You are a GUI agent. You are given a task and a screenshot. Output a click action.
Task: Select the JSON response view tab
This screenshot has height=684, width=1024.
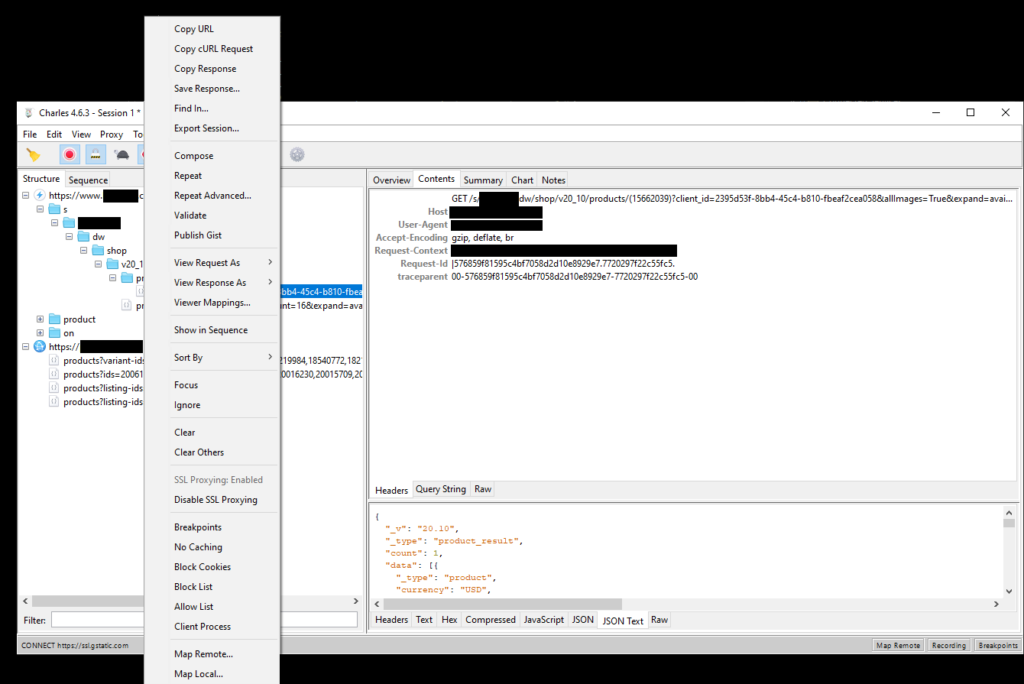click(583, 620)
